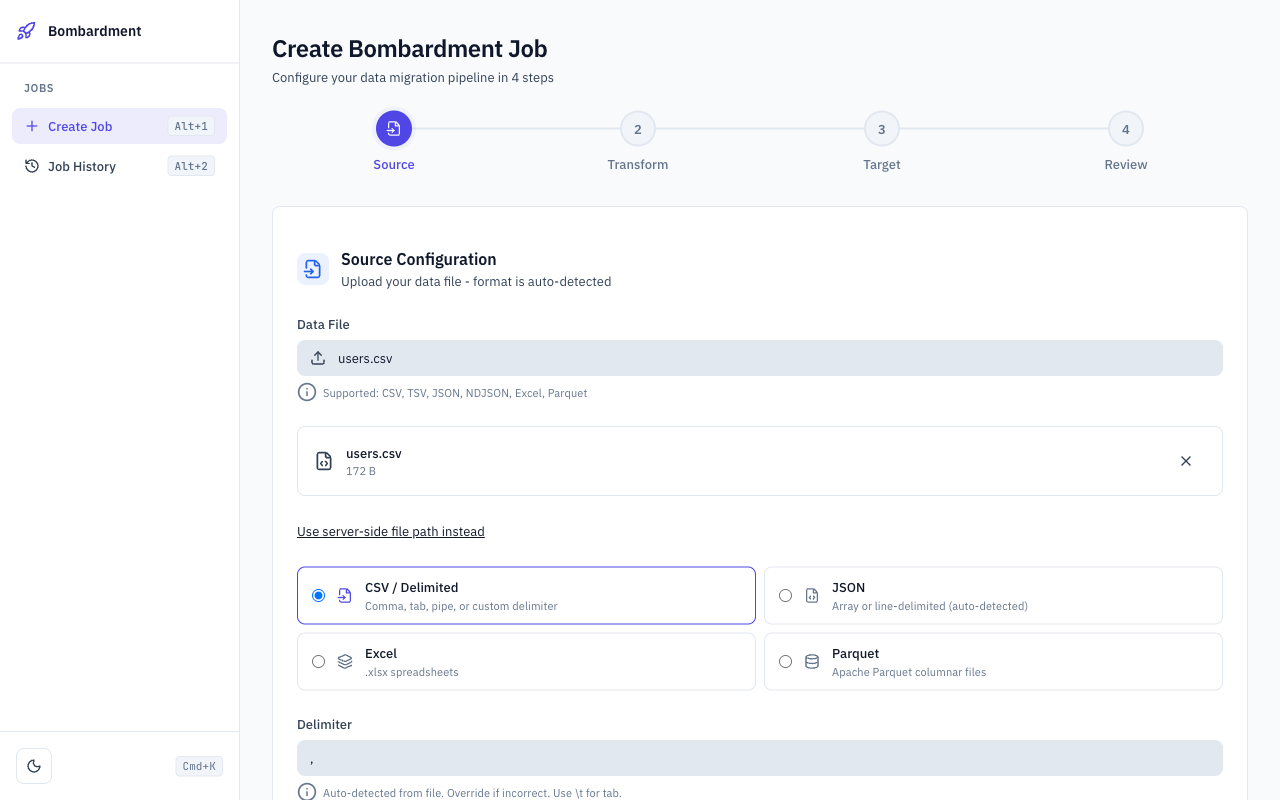Switch to Job History
This screenshot has height=800, width=1280.
click(81, 166)
